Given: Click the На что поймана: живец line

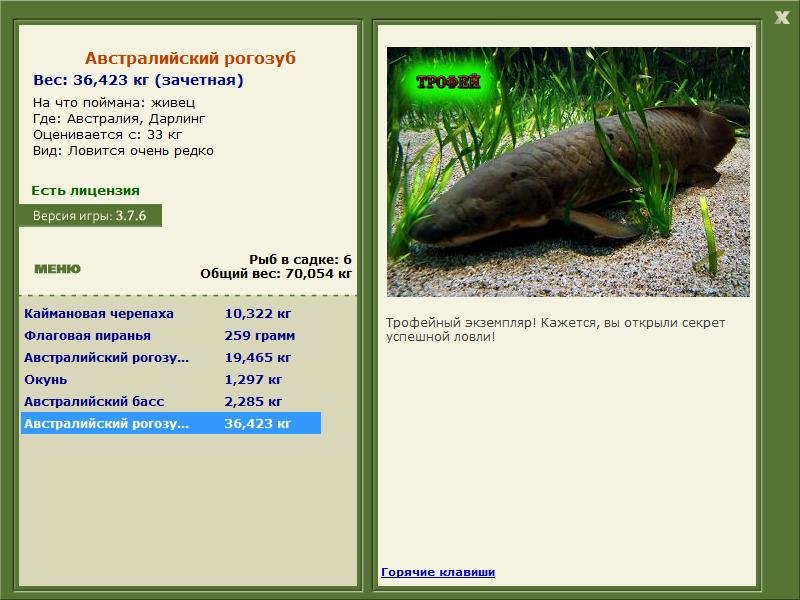Looking at the screenshot, I should [x=114, y=103].
